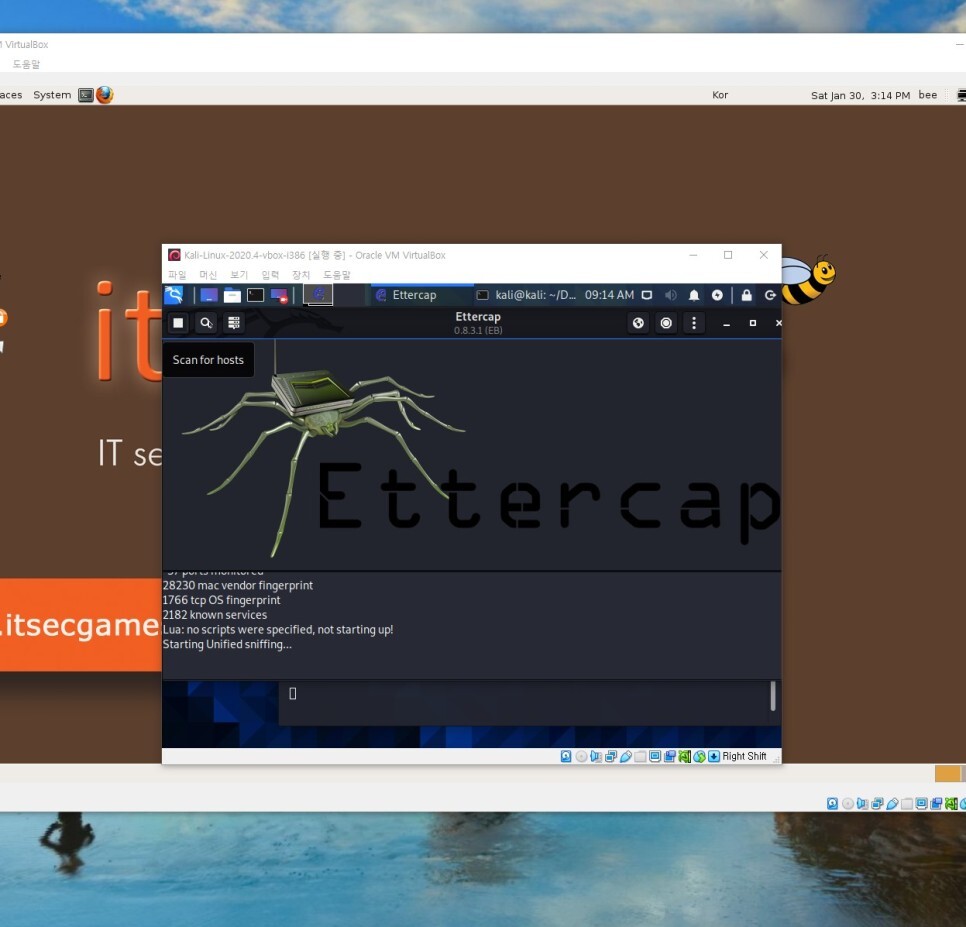Click the 09:14 AM clock in Kali panel
Viewport: 966px width, 927px height.
click(609, 295)
